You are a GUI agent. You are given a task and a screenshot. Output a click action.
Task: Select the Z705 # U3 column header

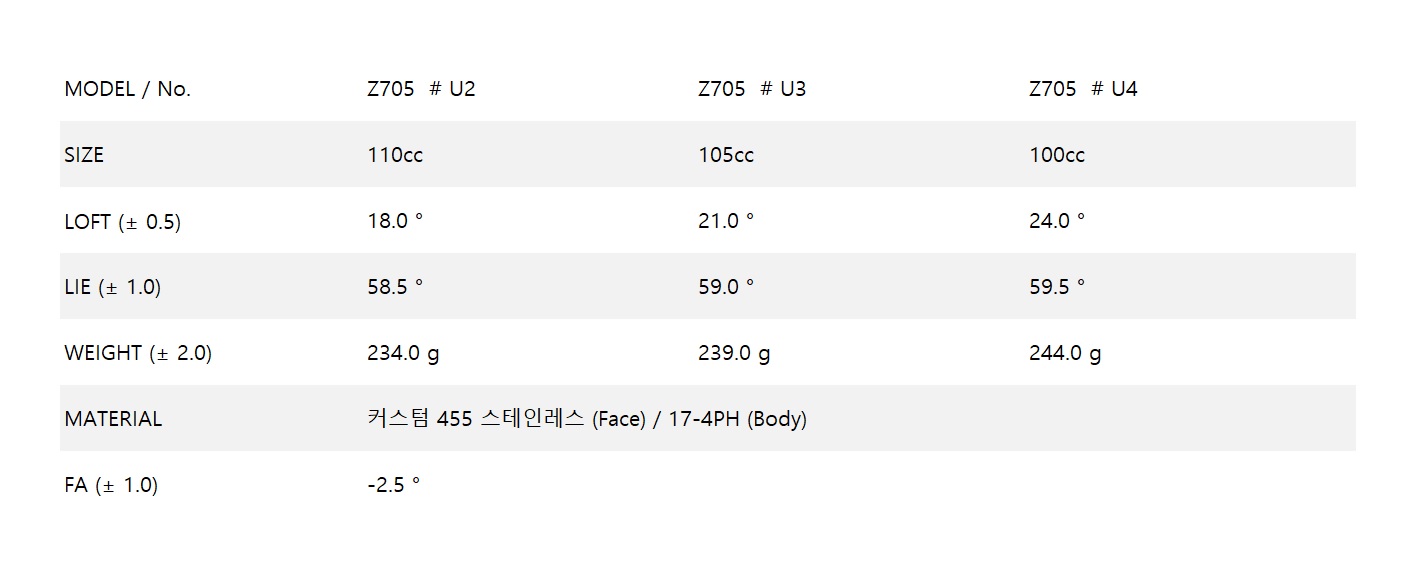(752, 89)
